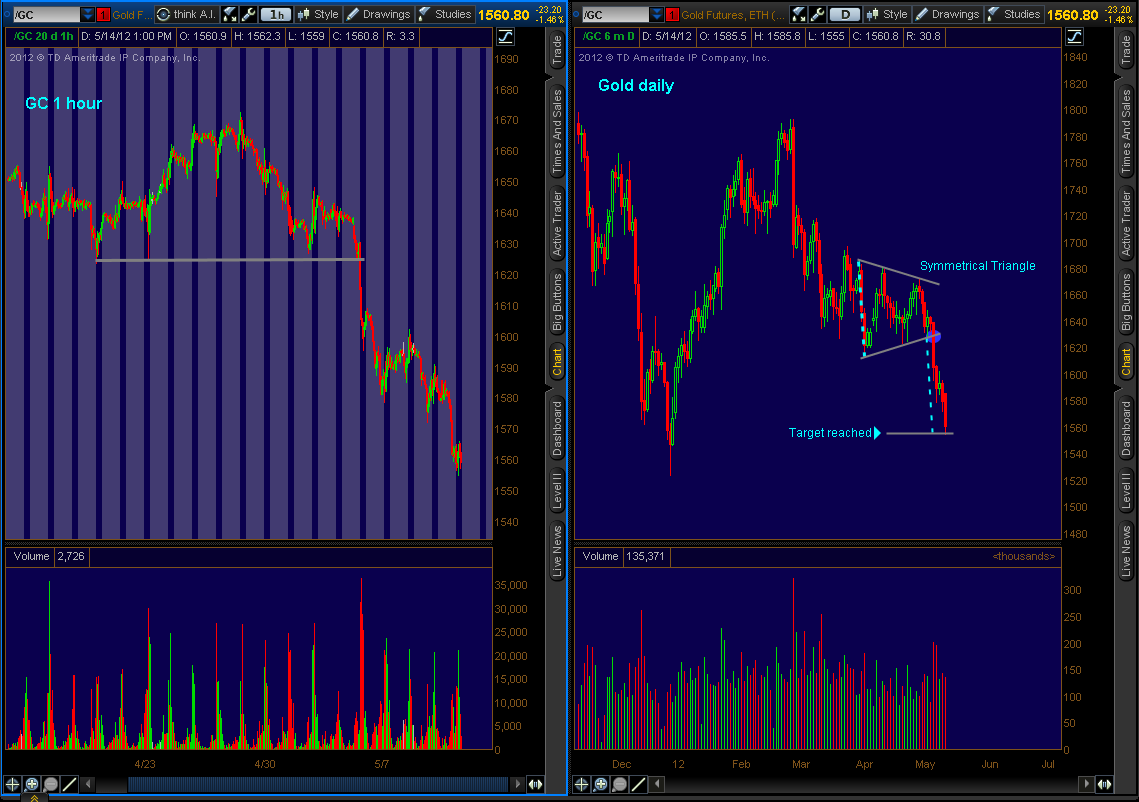Click the Gold daily chart label
This screenshot has width=1139, height=802.
point(636,86)
